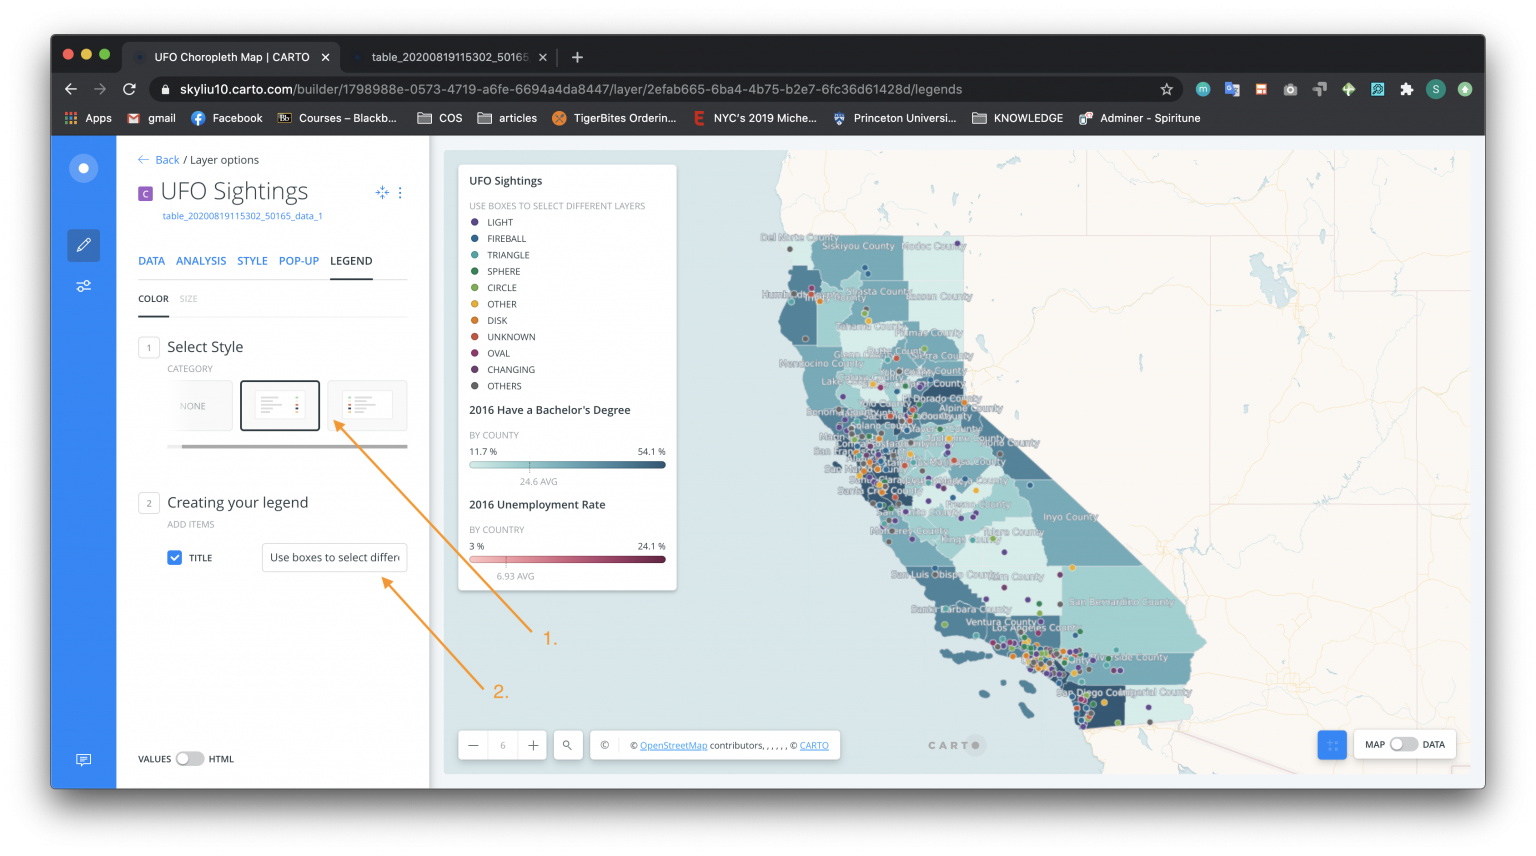The image size is (1536, 856).
Task: Click the crosshair centering icon beside UFO Sightings
Action: (x=382, y=192)
